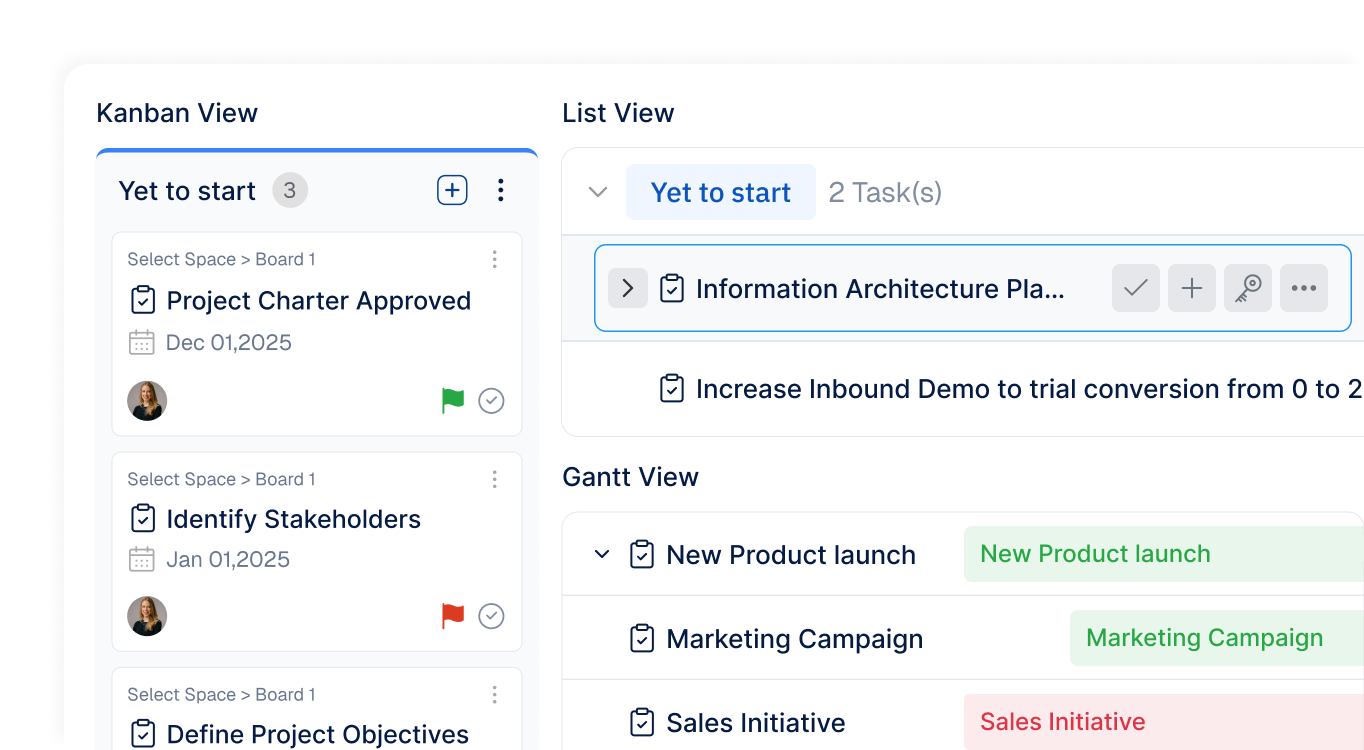Click task icon beside Marketing Campaign row
This screenshot has height=750, width=1364.
(x=642, y=638)
